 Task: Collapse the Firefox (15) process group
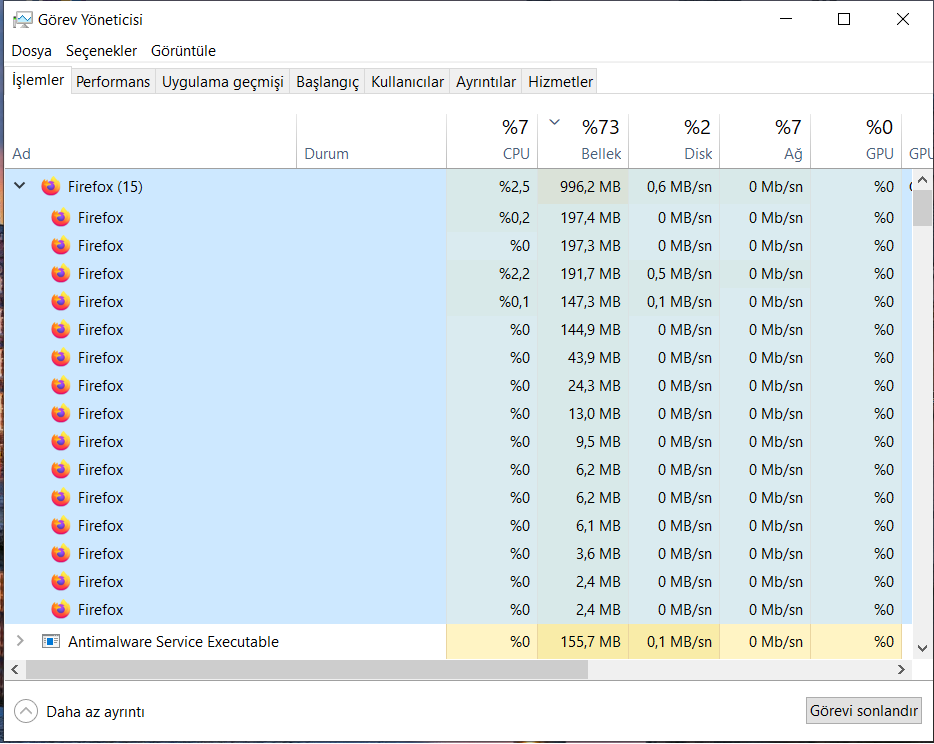coord(20,187)
